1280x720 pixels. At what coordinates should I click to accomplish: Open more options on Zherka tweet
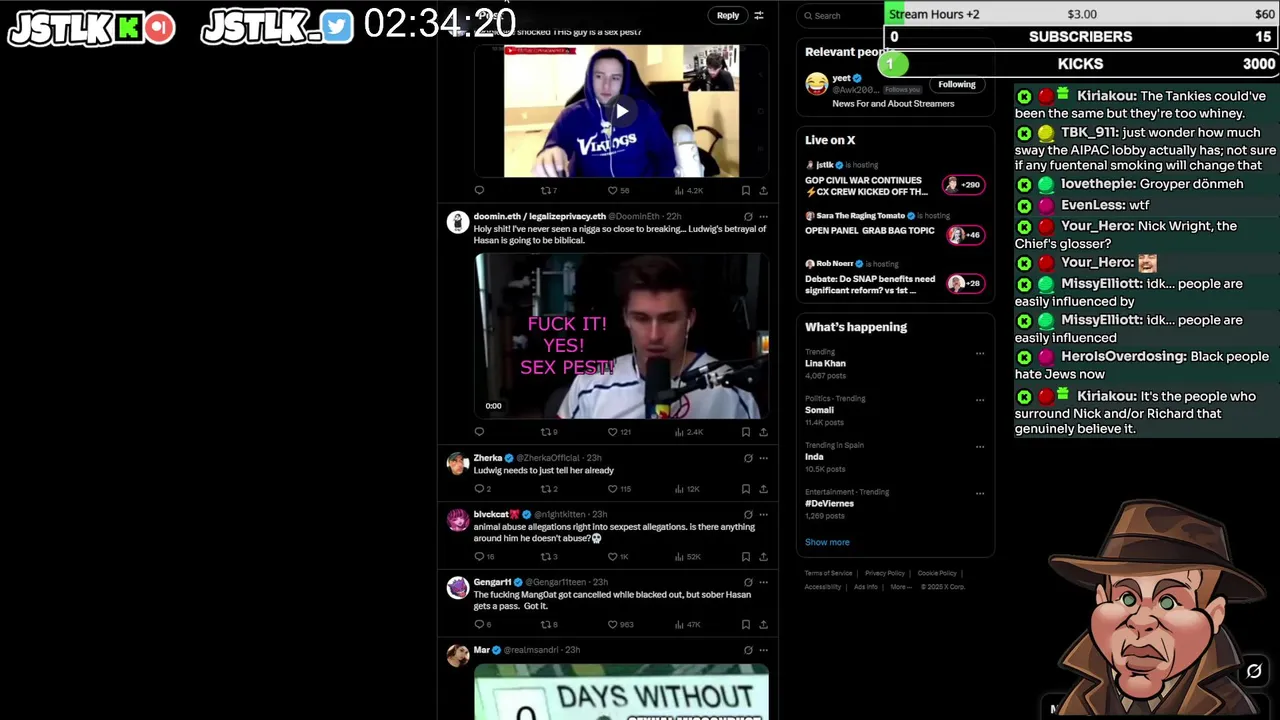pyautogui.click(x=763, y=458)
